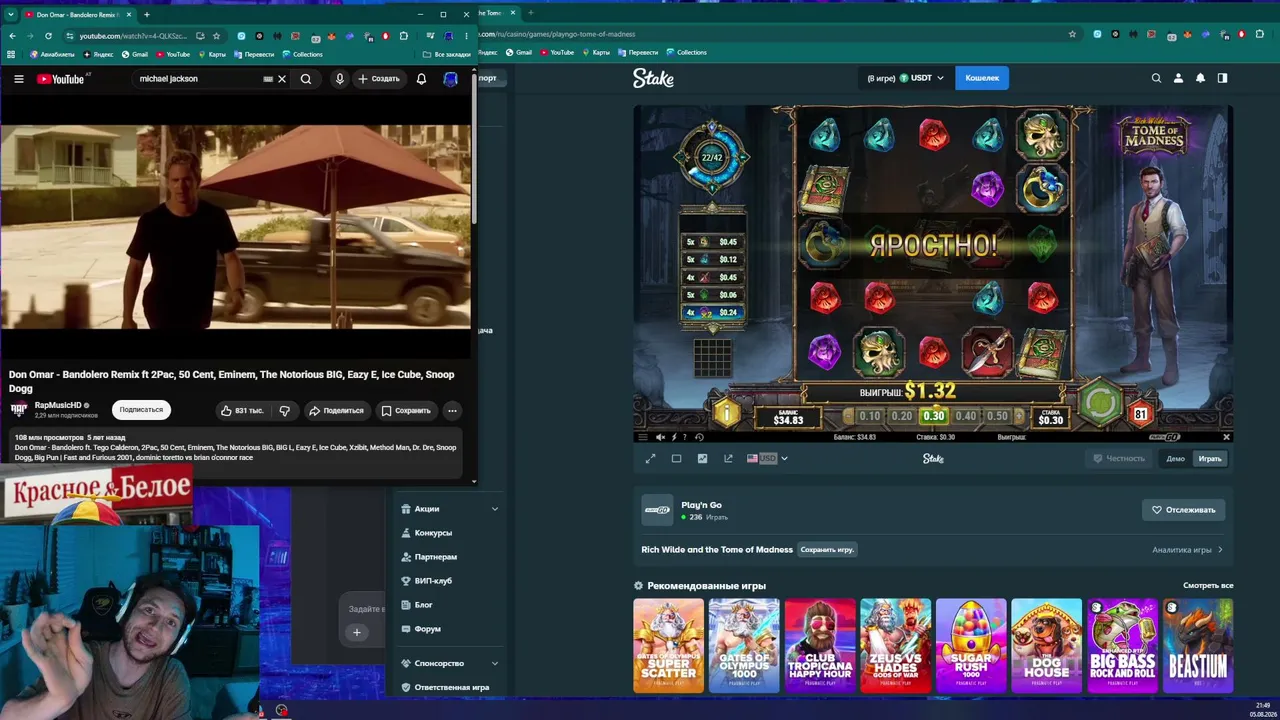The image size is (1280, 720).
Task: Subscribe to RapMusicHD with Подписаться
Action: [x=141, y=410]
